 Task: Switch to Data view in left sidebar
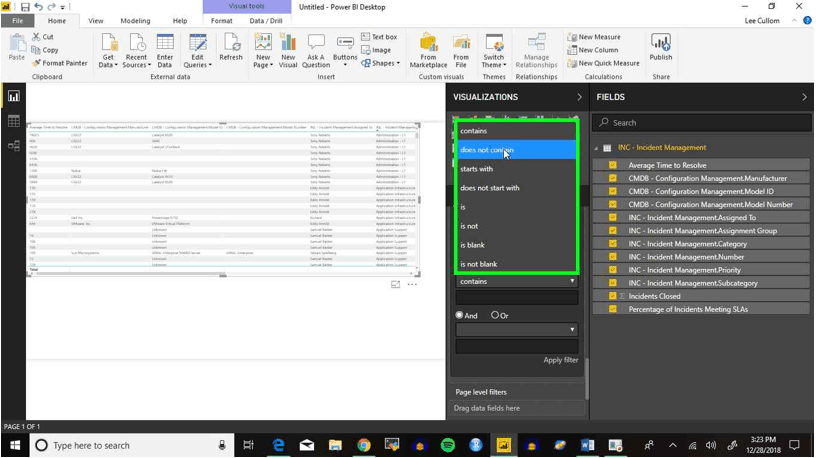pos(14,121)
